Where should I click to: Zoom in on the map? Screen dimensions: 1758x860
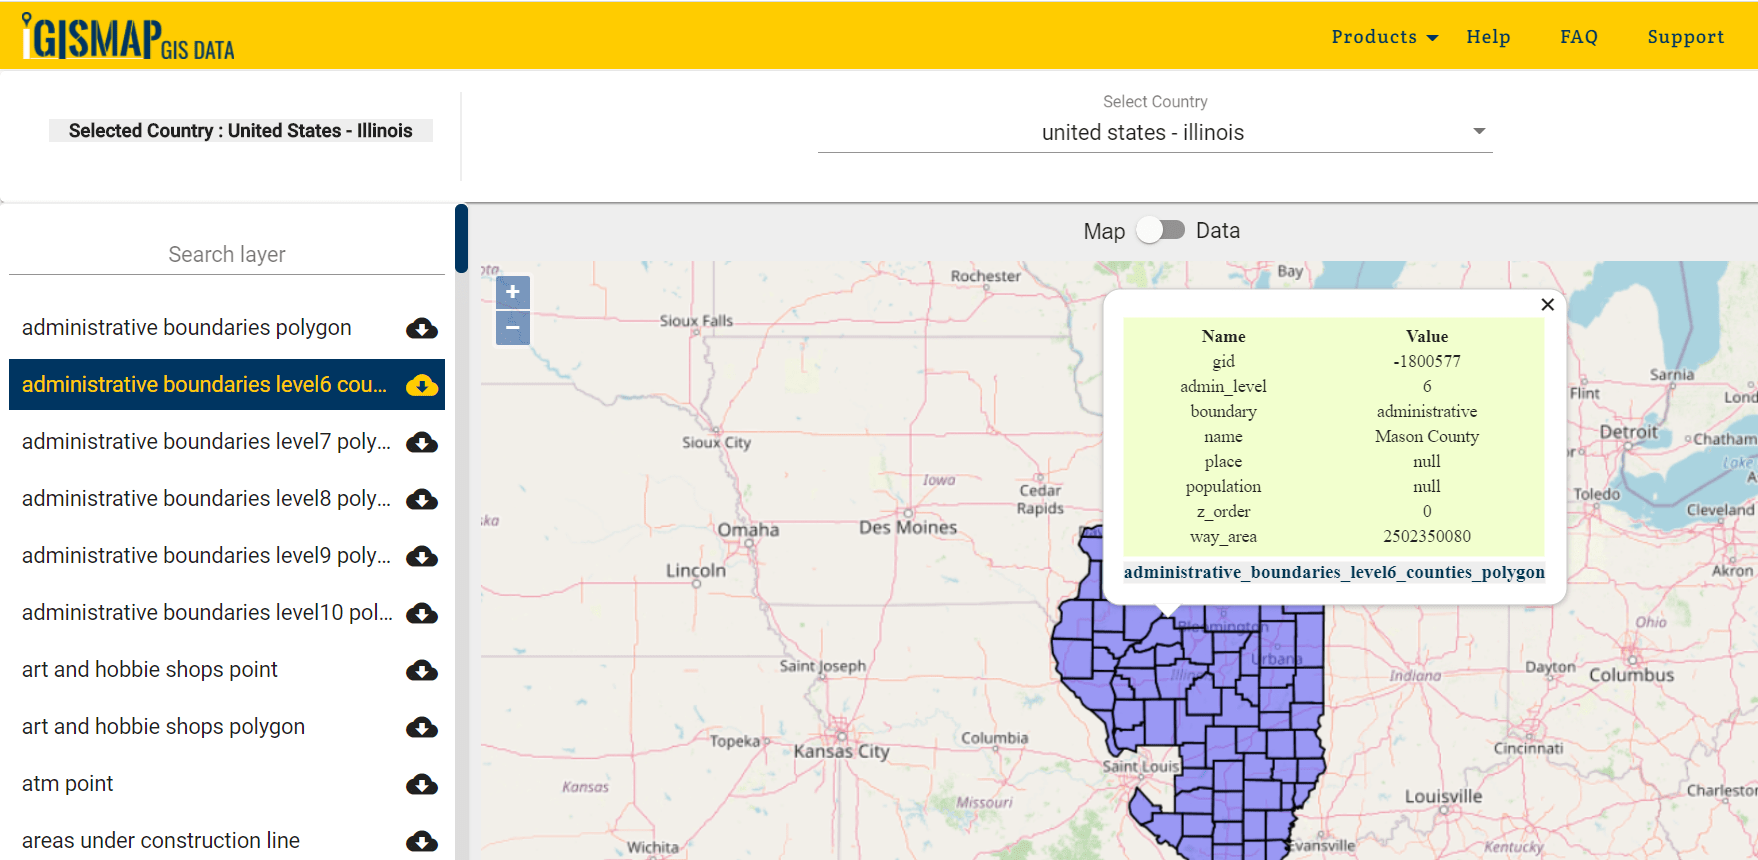(513, 292)
